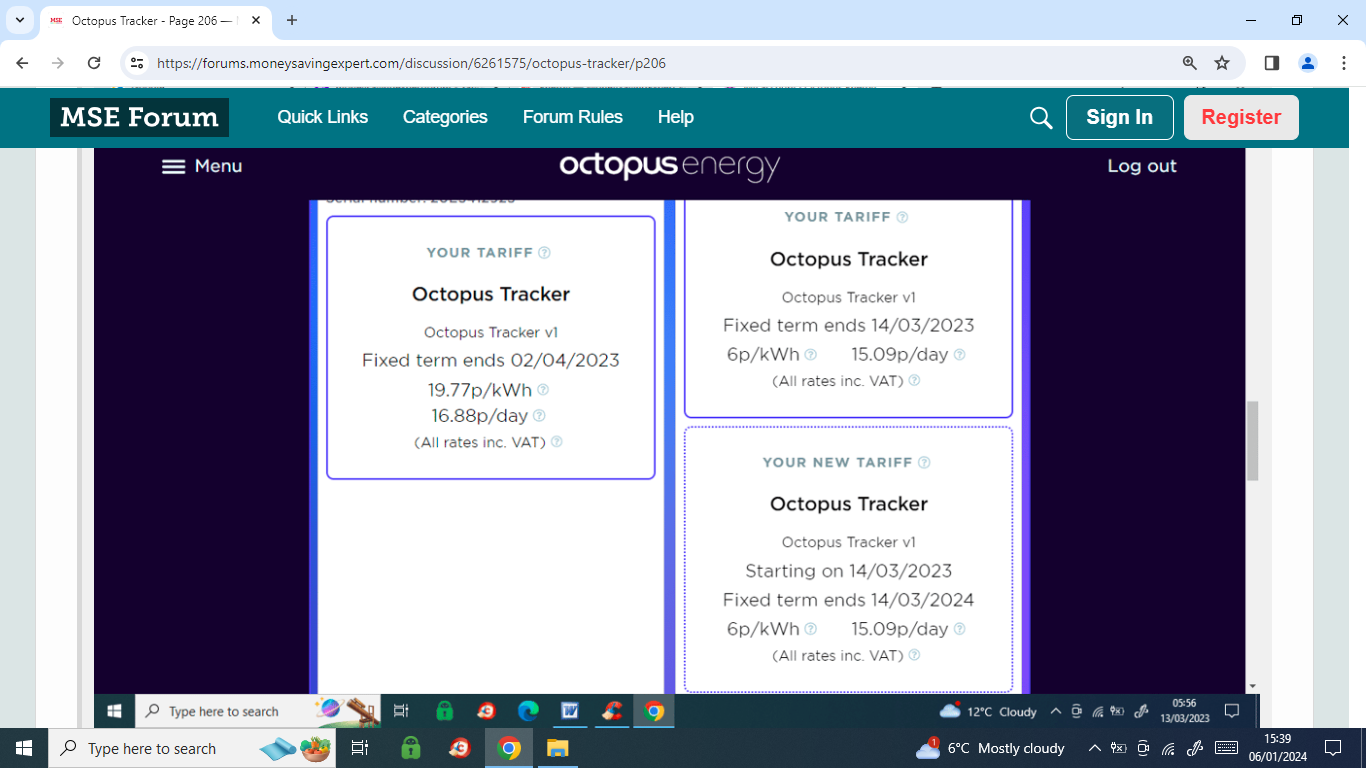
Task: Open Categories menu
Action: point(445,117)
